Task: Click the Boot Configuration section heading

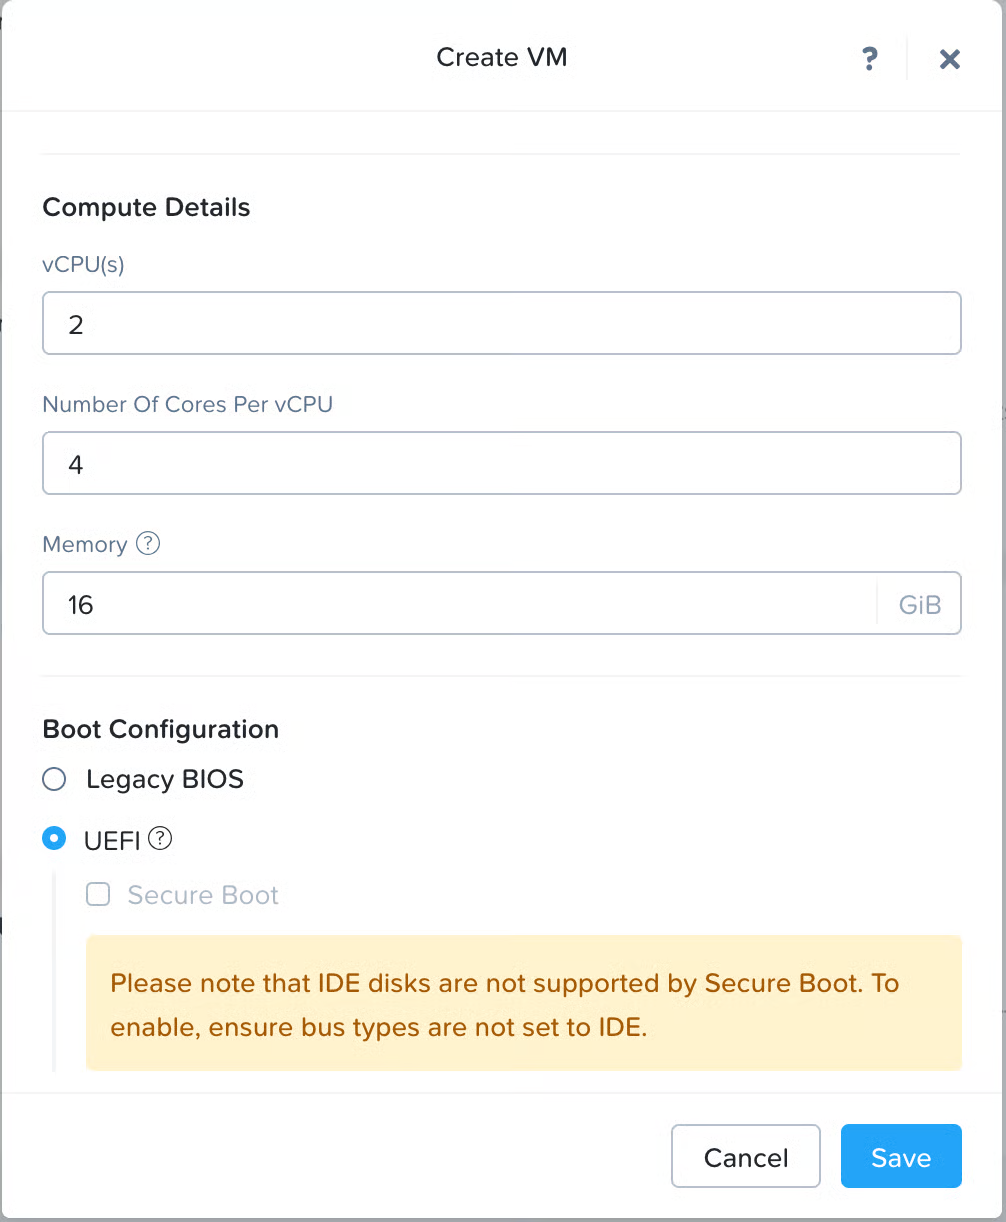Action: (160, 729)
